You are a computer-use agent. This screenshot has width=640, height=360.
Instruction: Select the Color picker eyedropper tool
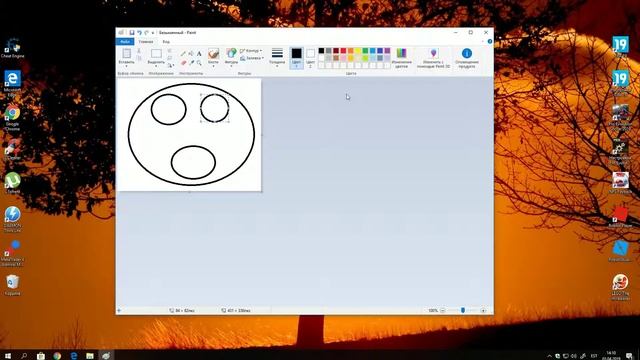click(x=191, y=63)
